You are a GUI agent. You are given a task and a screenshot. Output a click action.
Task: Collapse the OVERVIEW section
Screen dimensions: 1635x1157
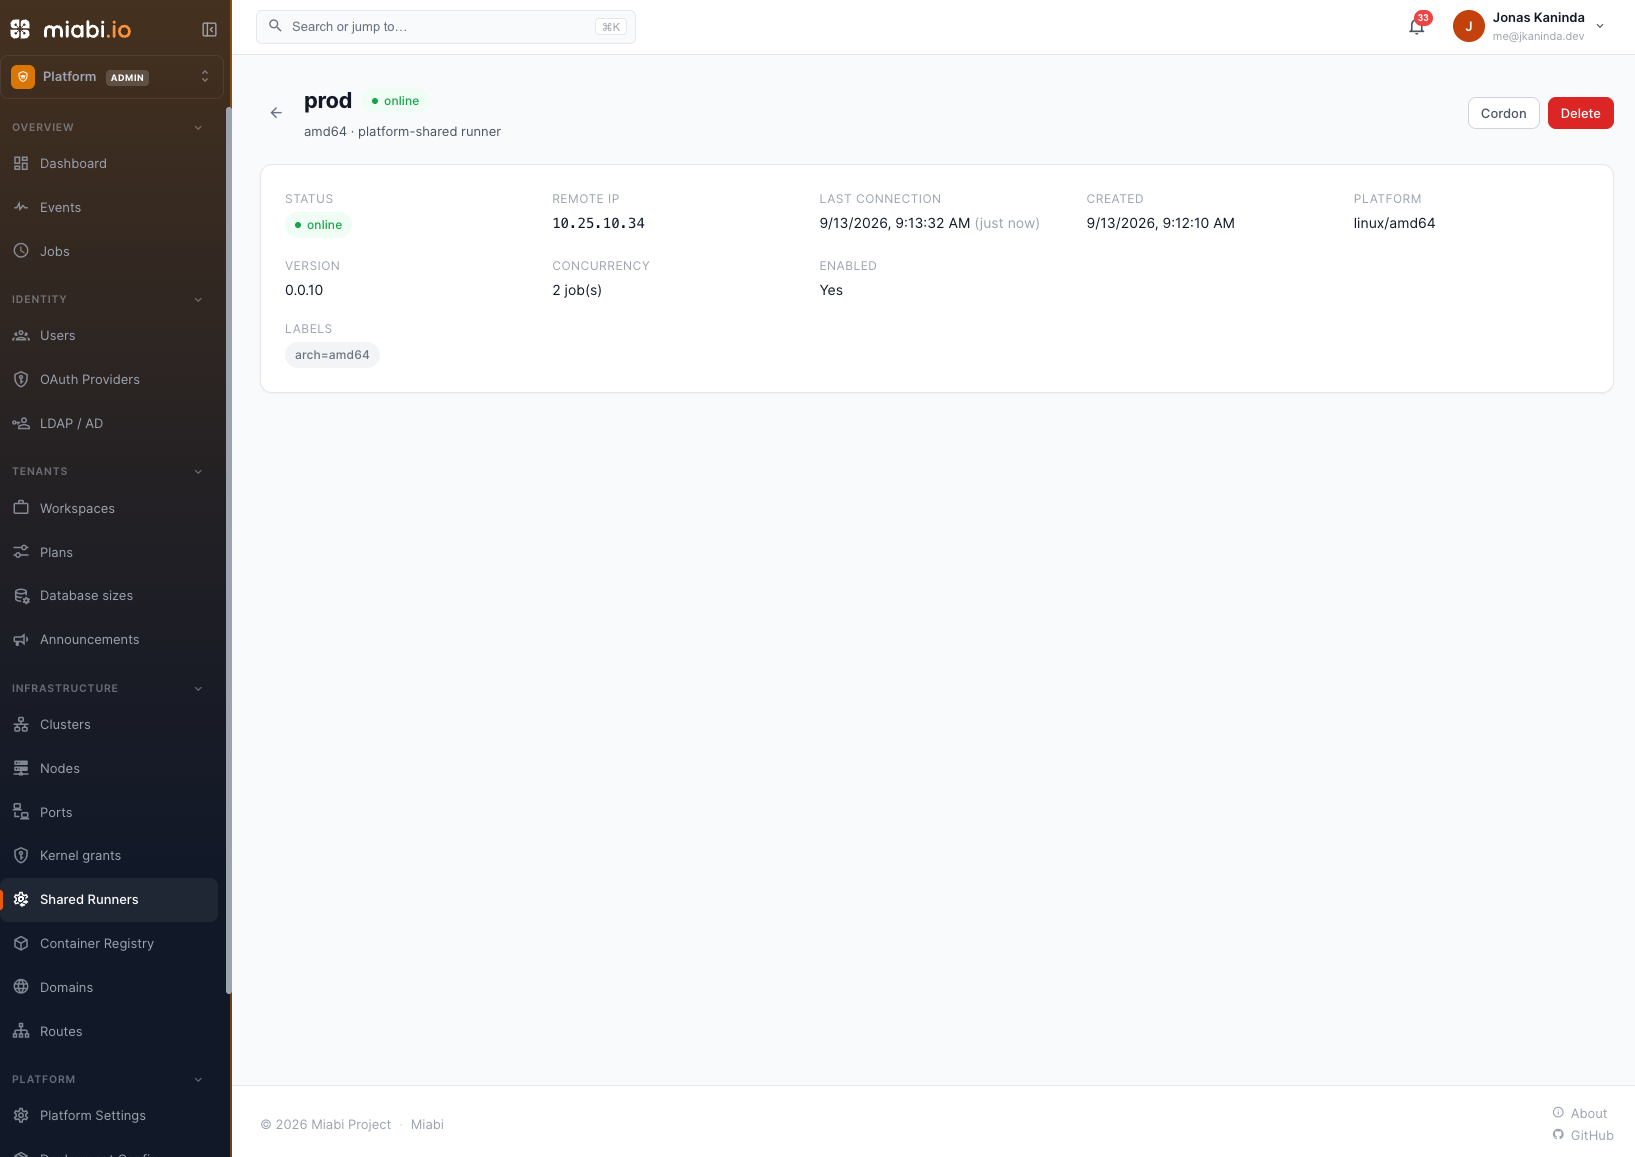tap(198, 127)
